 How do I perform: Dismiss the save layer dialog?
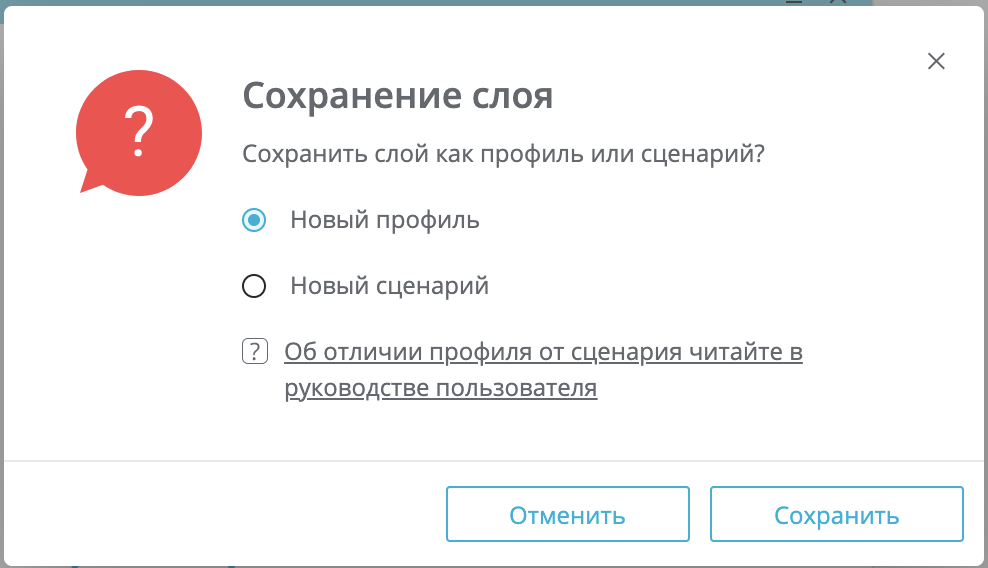click(x=936, y=61)
